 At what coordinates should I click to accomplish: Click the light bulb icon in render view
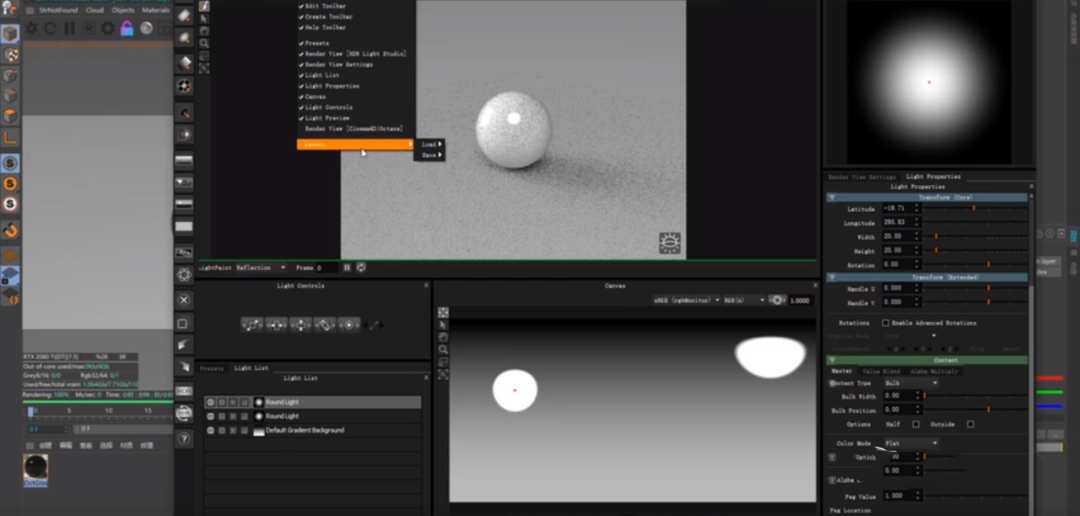point(669,243)
